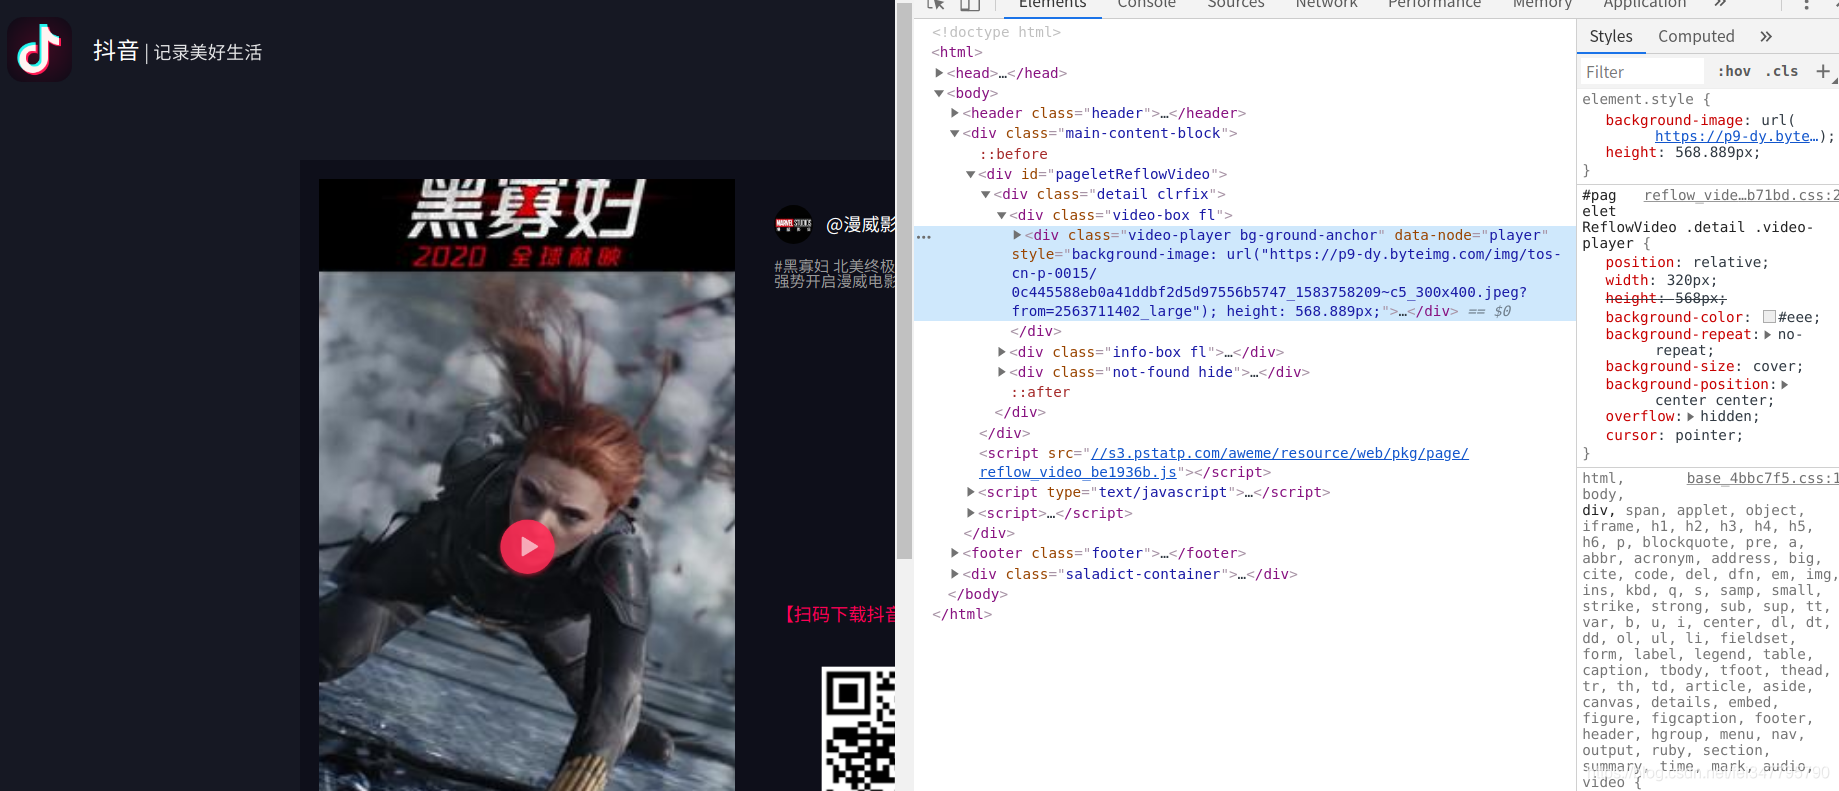Click the #eee background-color swatch
1839x791 pixels.
pyautogui.click(x=1769, y=317)
